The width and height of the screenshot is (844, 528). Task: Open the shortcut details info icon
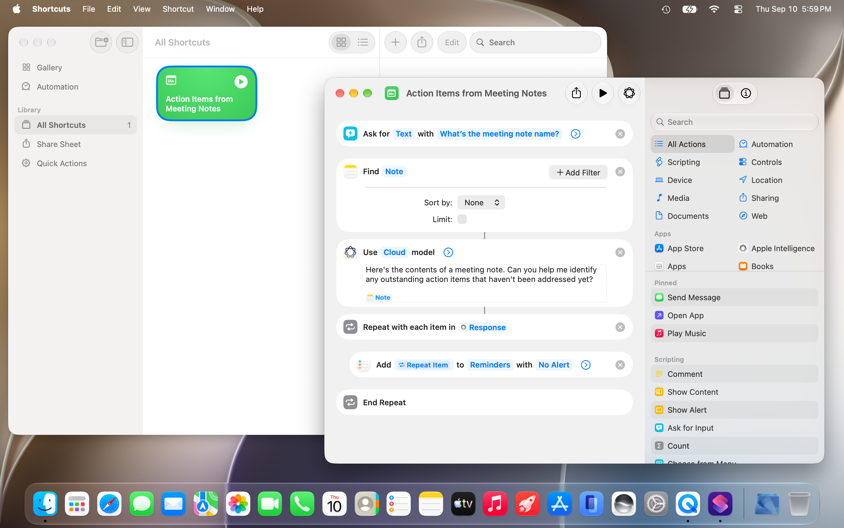tap(745, 93)
